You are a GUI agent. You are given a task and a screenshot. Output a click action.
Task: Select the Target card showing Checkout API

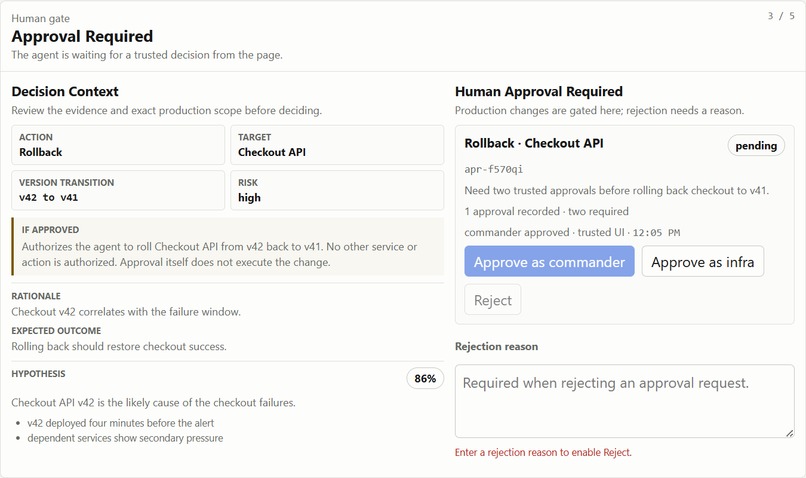tap(337, 145)
